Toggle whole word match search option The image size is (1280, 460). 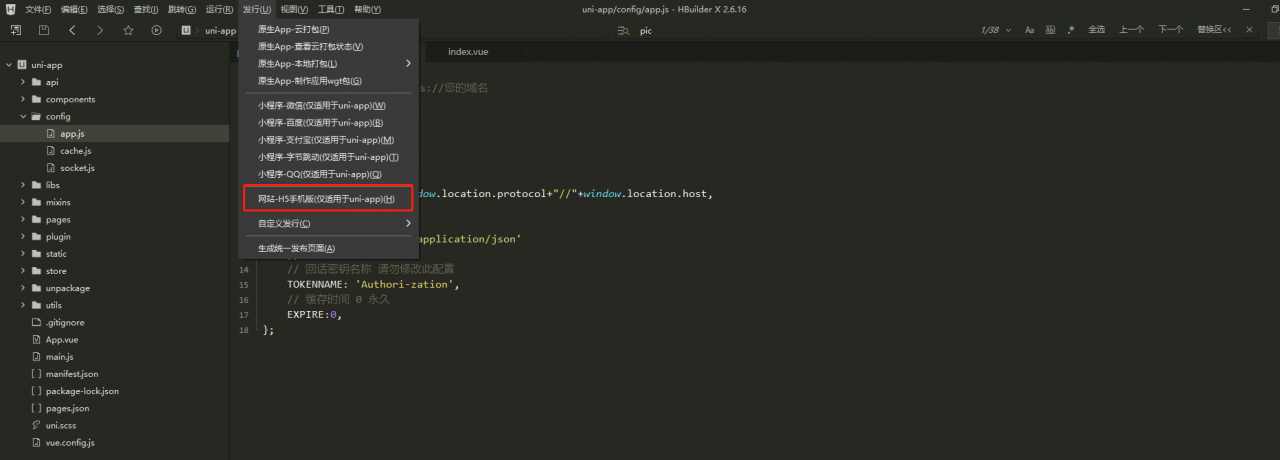click(1050, 30)
